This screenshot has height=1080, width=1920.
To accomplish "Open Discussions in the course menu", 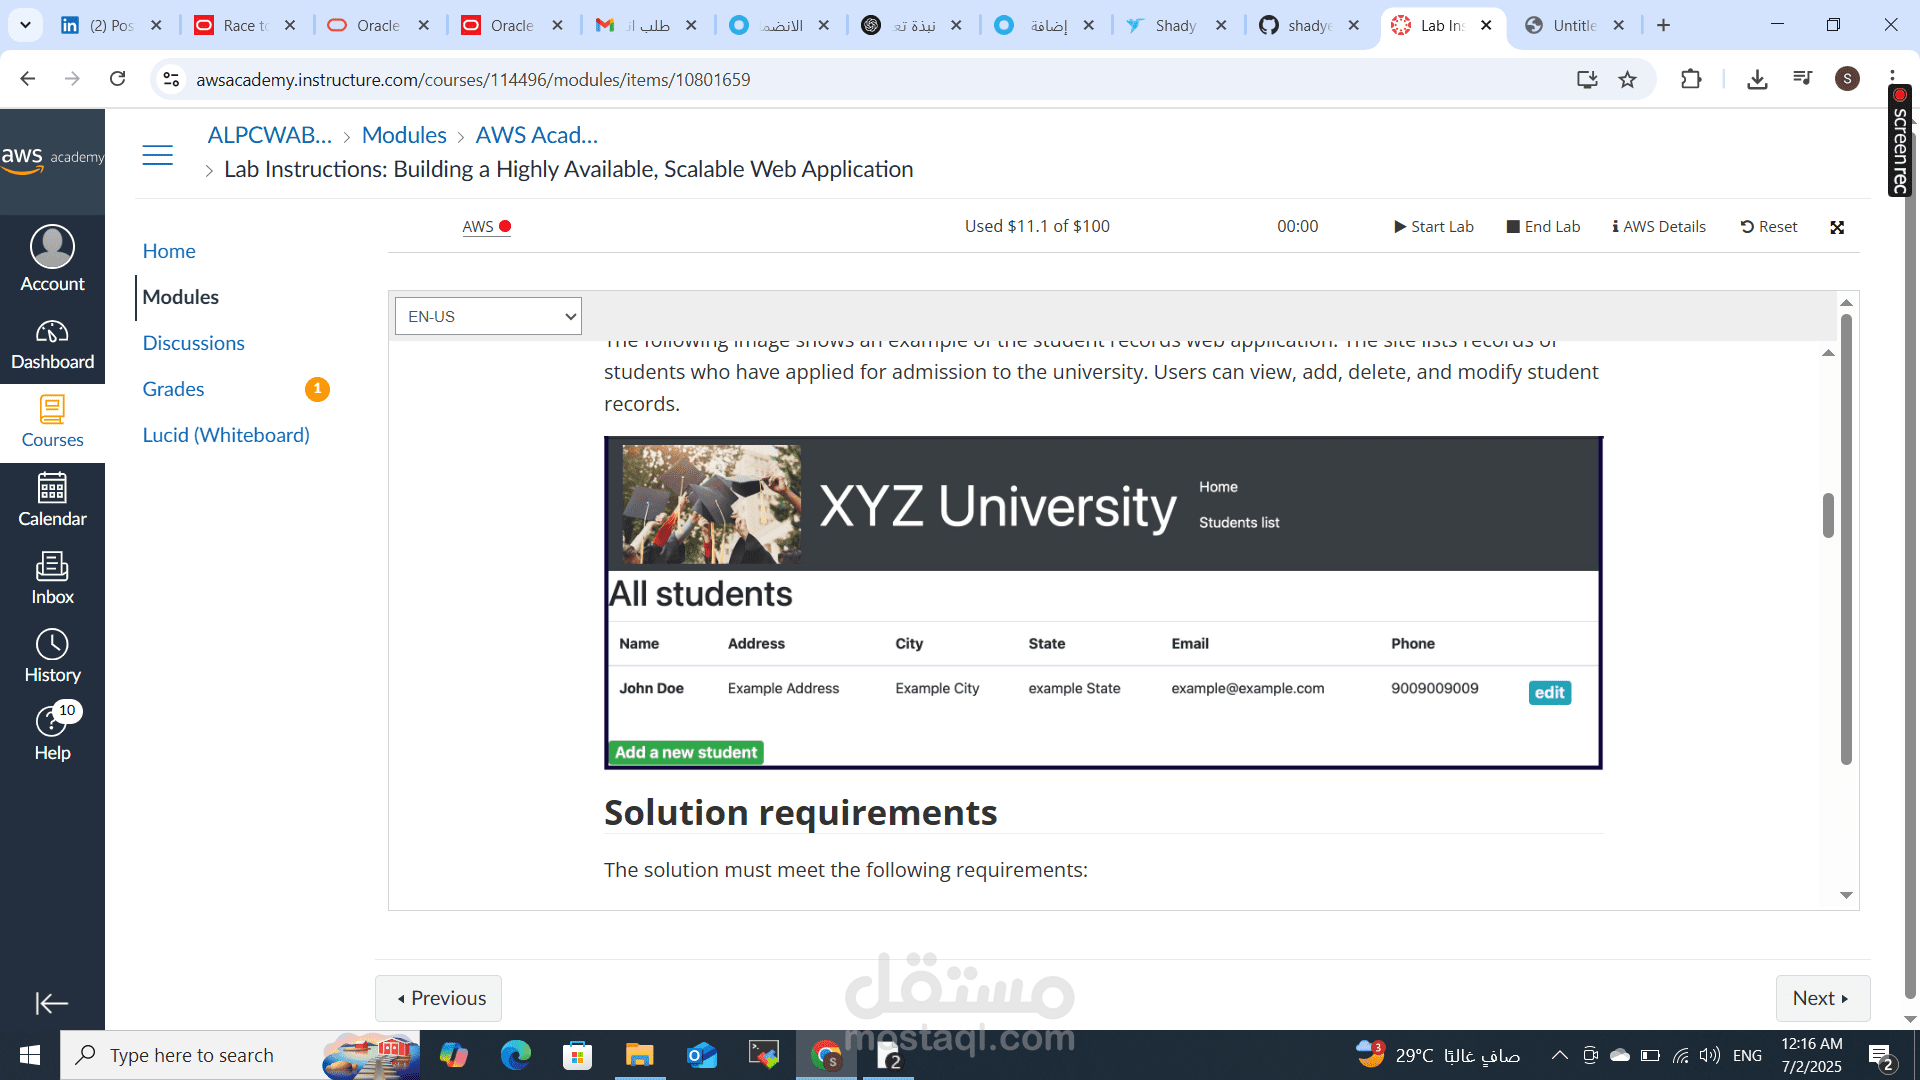I will [x=193, y=343].
